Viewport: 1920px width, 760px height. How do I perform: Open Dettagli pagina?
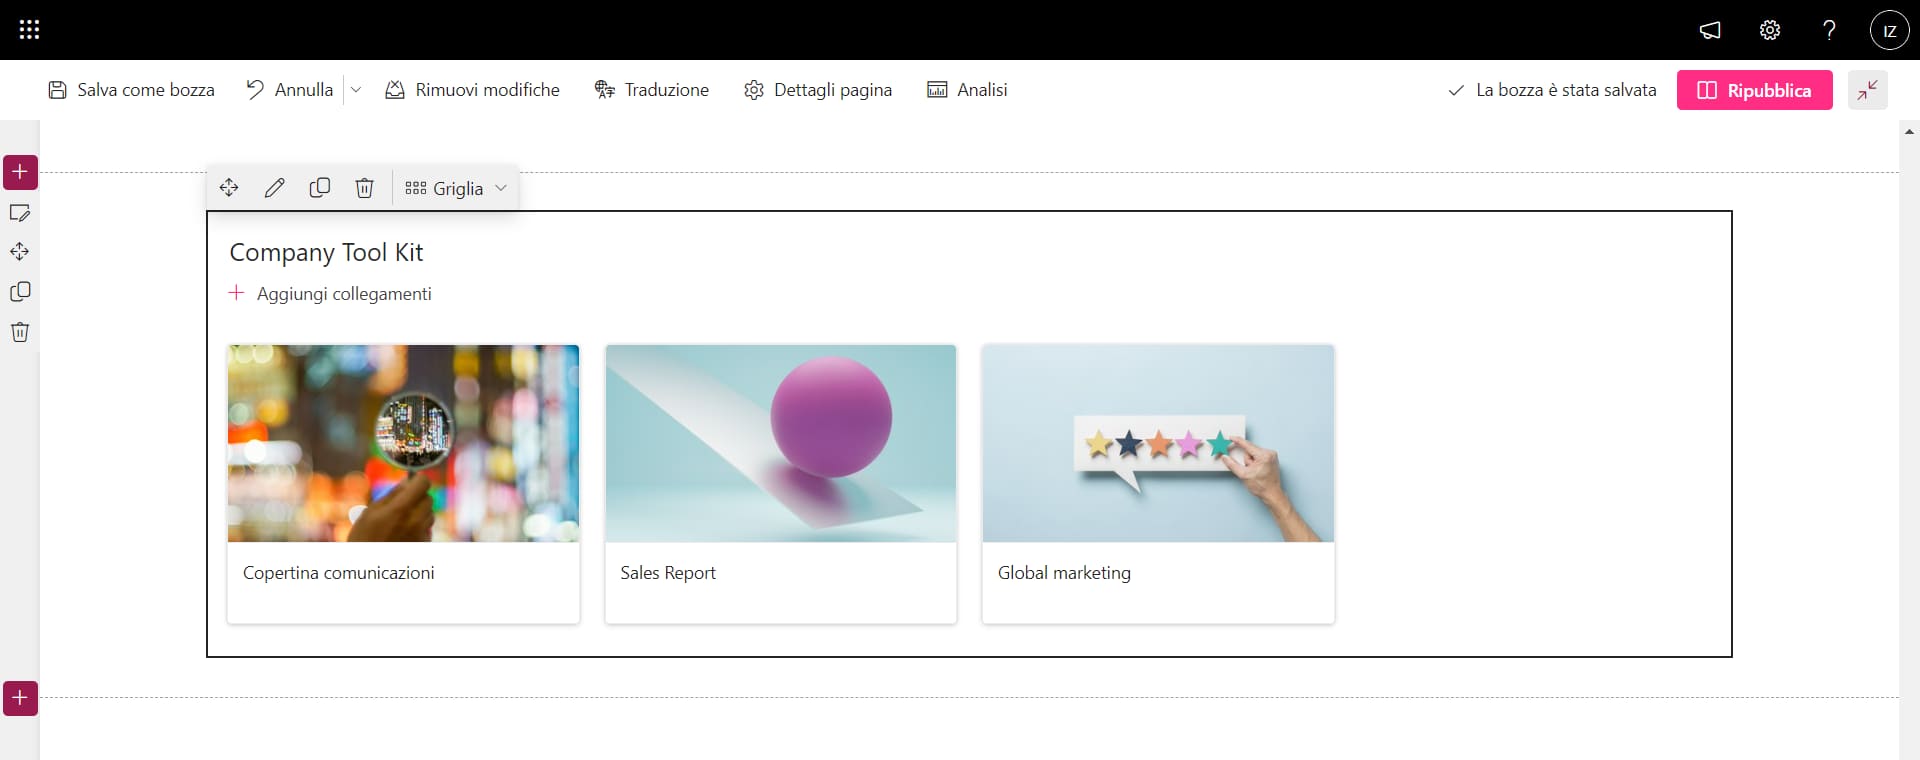pyautogui.click(x=818, y=90)
